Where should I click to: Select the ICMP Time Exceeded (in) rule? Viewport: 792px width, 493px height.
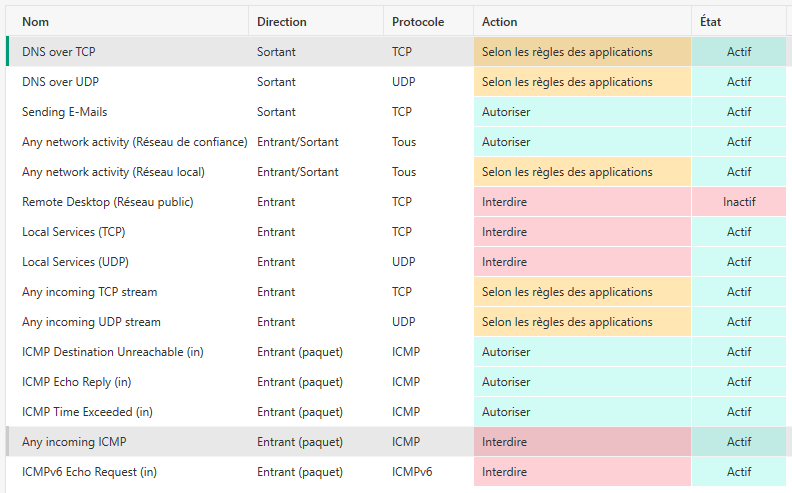click(x=87, y=412)
